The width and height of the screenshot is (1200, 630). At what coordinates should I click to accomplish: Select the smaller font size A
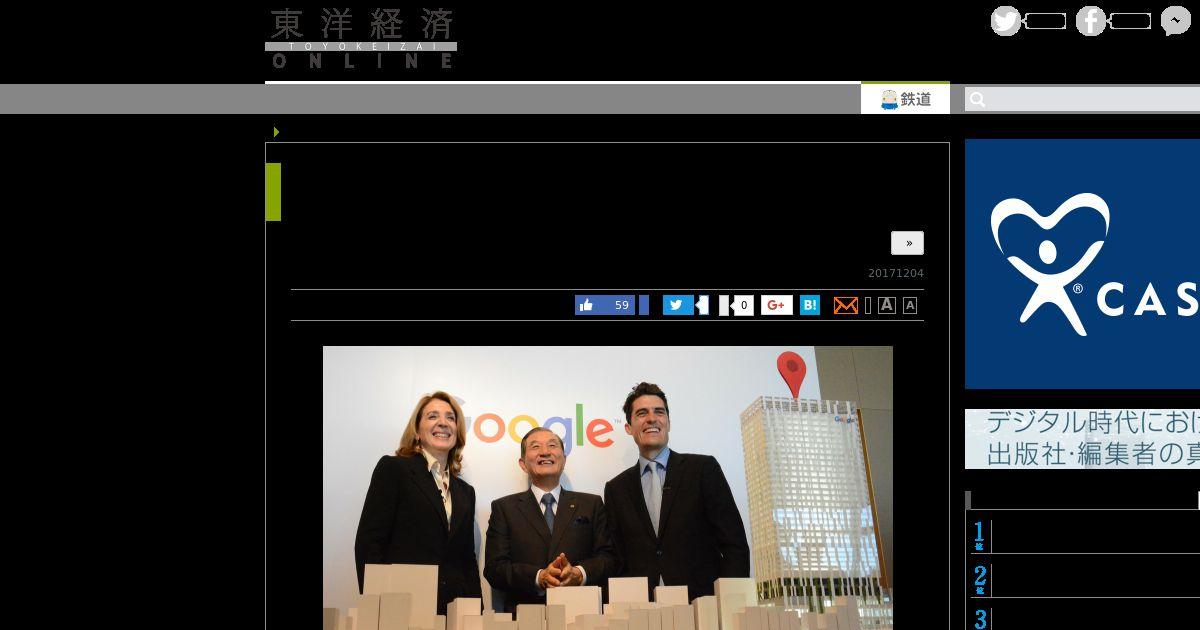pyautogui.click(x=910, y=305)
